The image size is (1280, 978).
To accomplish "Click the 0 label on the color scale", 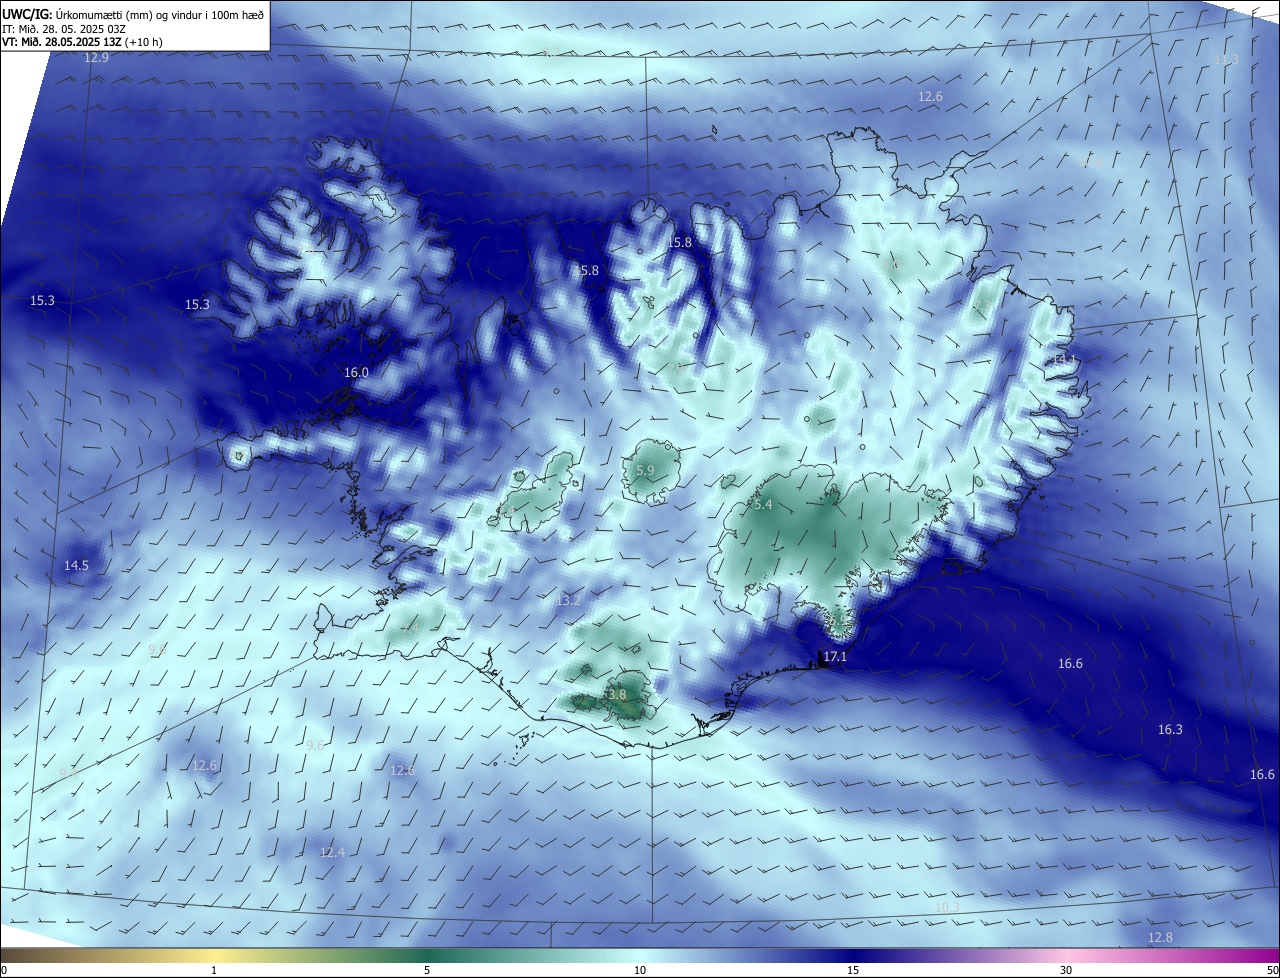I will [4, 970].
